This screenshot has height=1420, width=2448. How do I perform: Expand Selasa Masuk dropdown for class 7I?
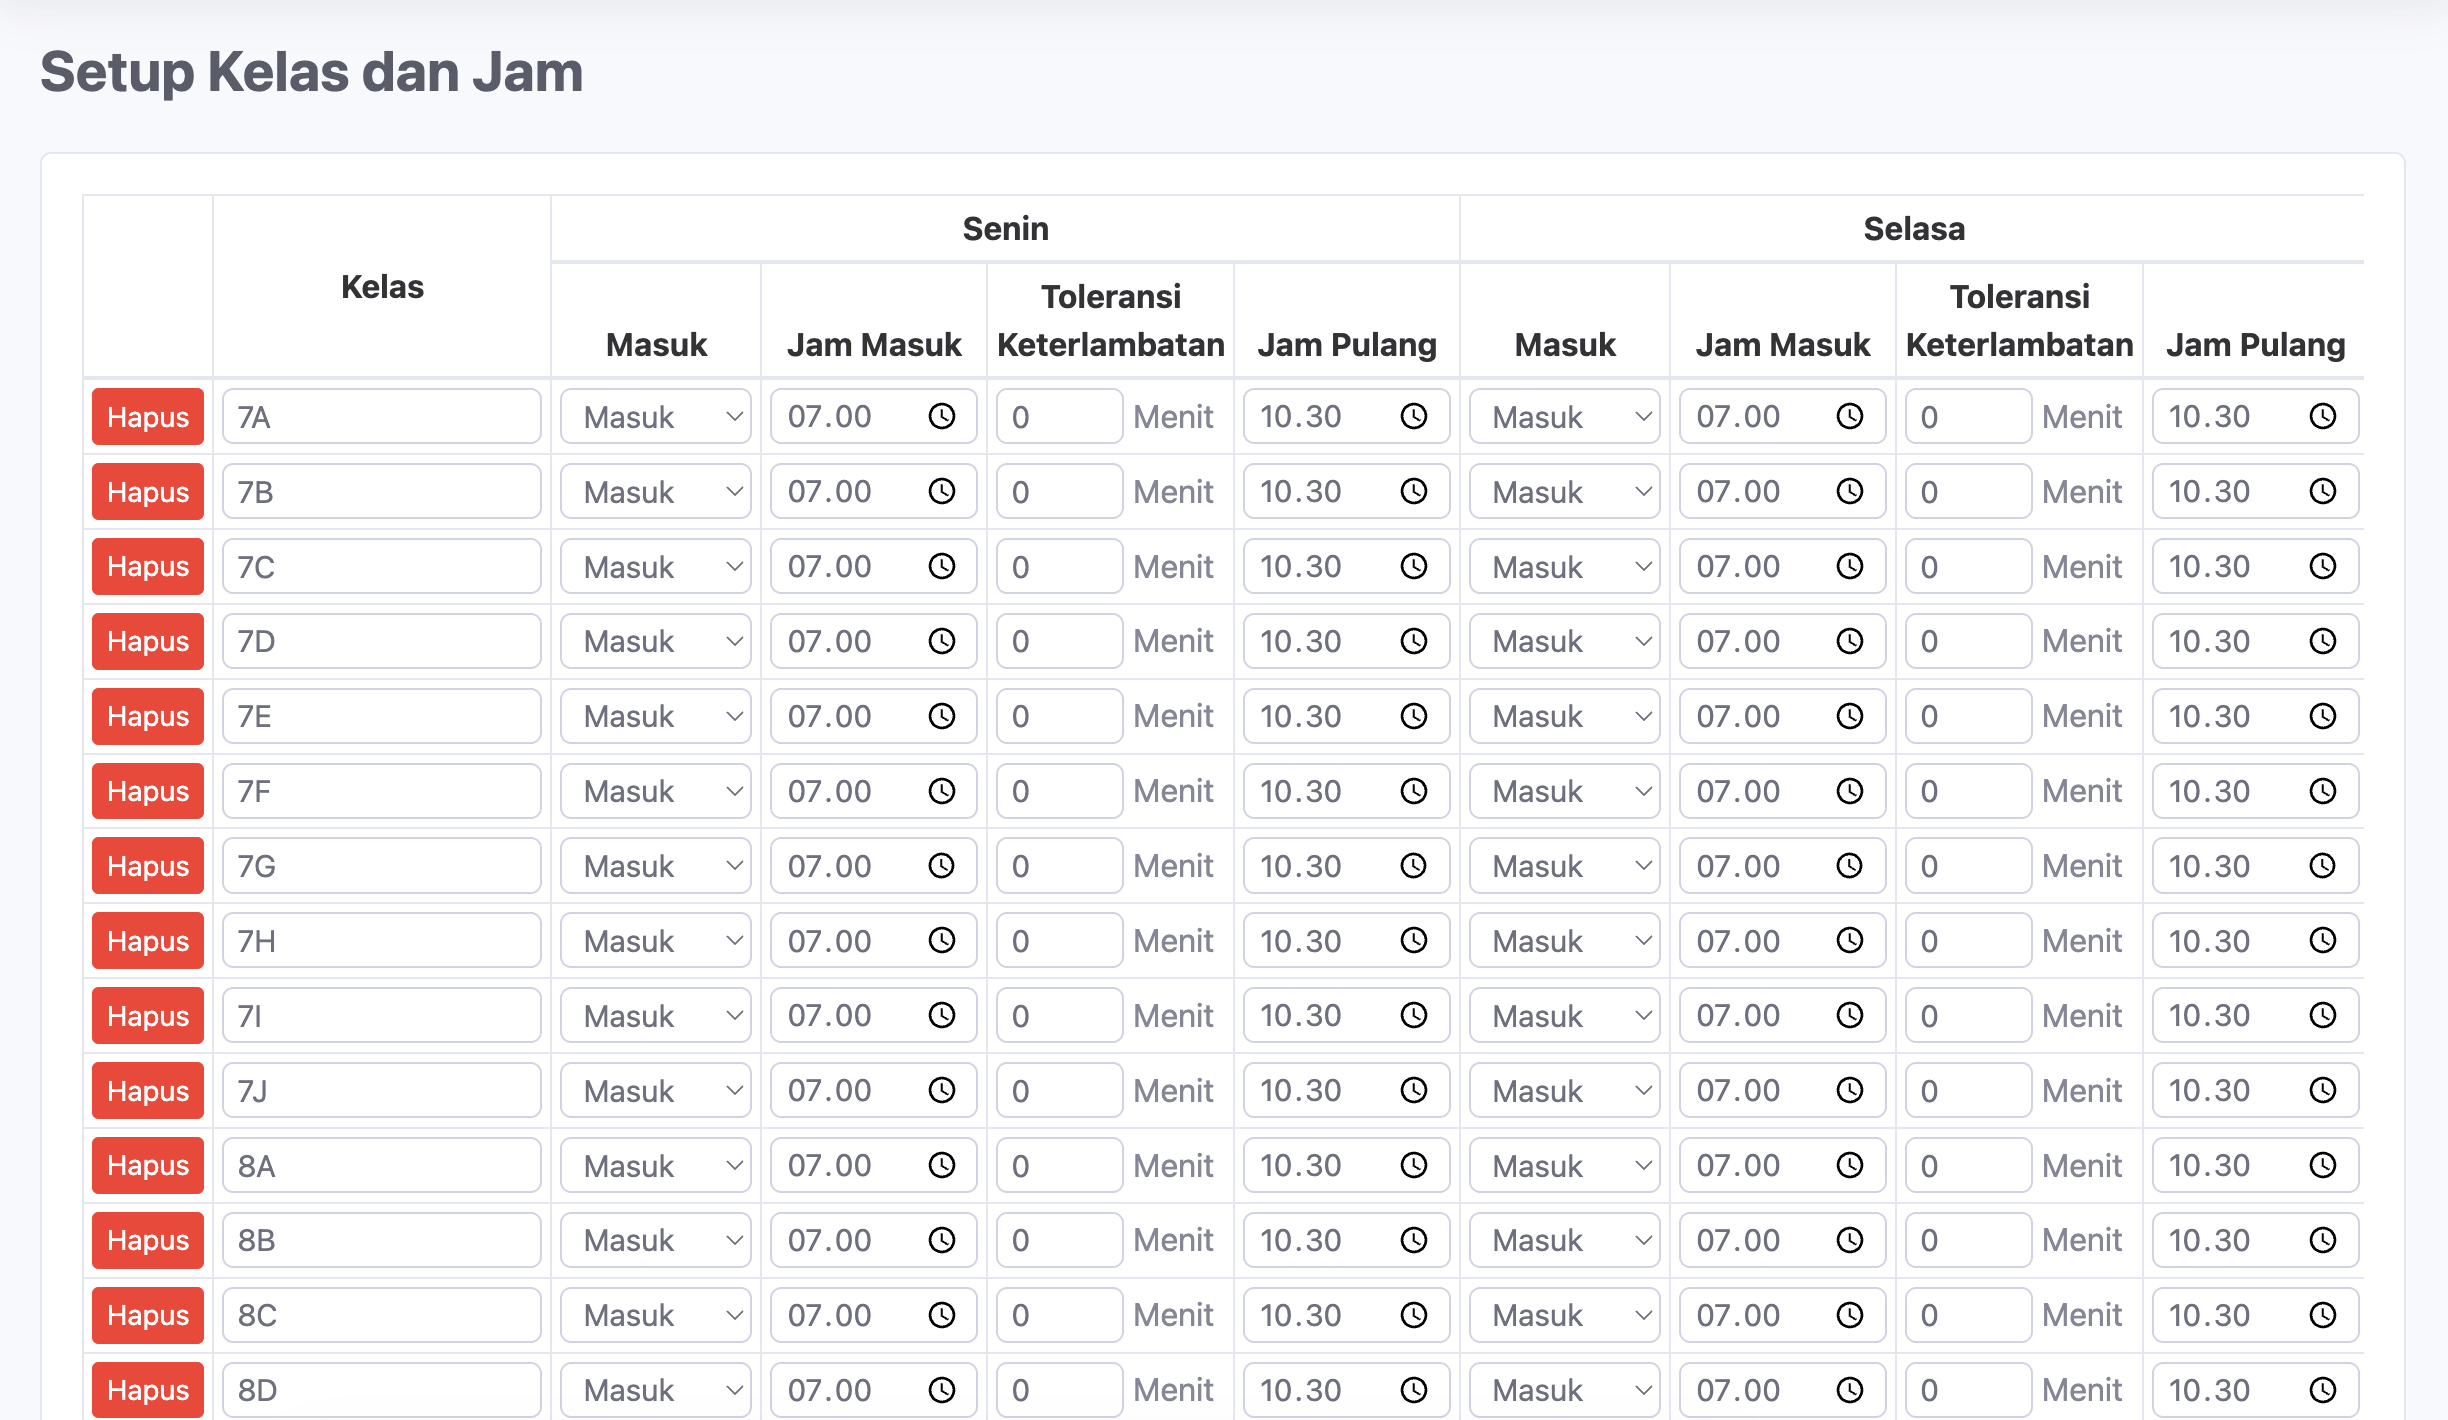[x=1565, y=1015]
